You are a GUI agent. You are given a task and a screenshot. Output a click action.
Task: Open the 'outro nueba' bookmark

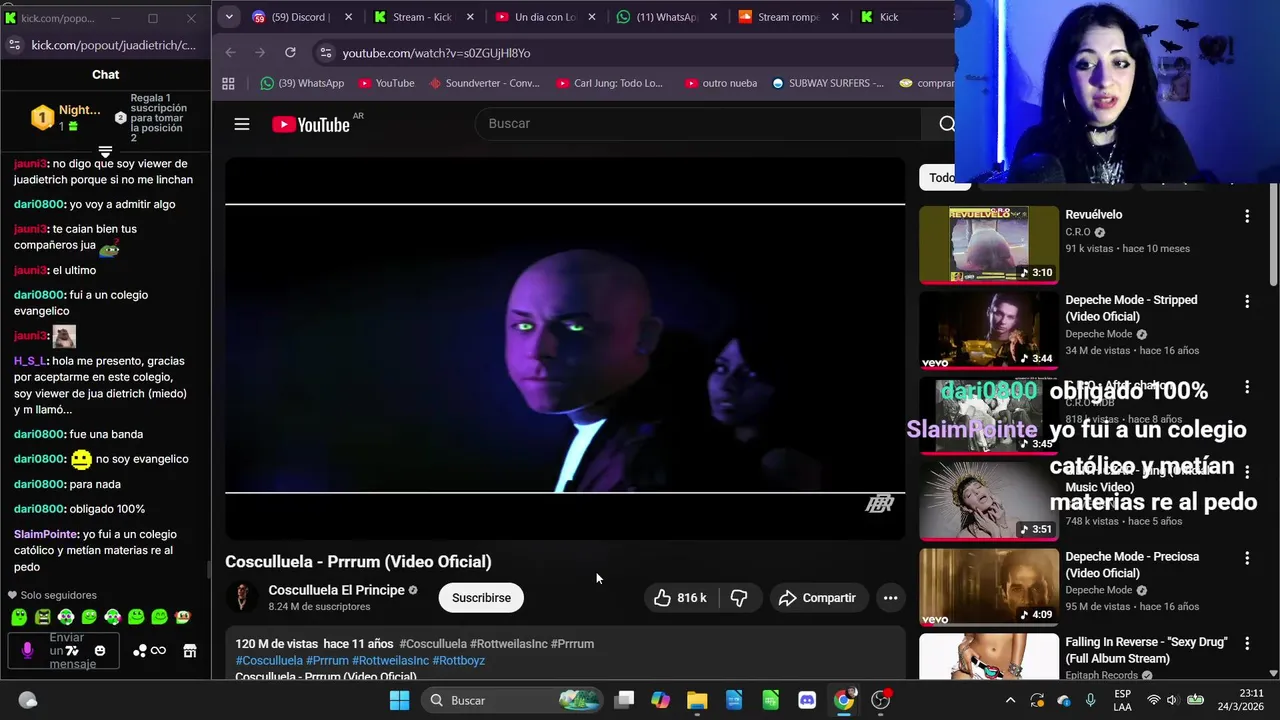(x=721, y=83)
